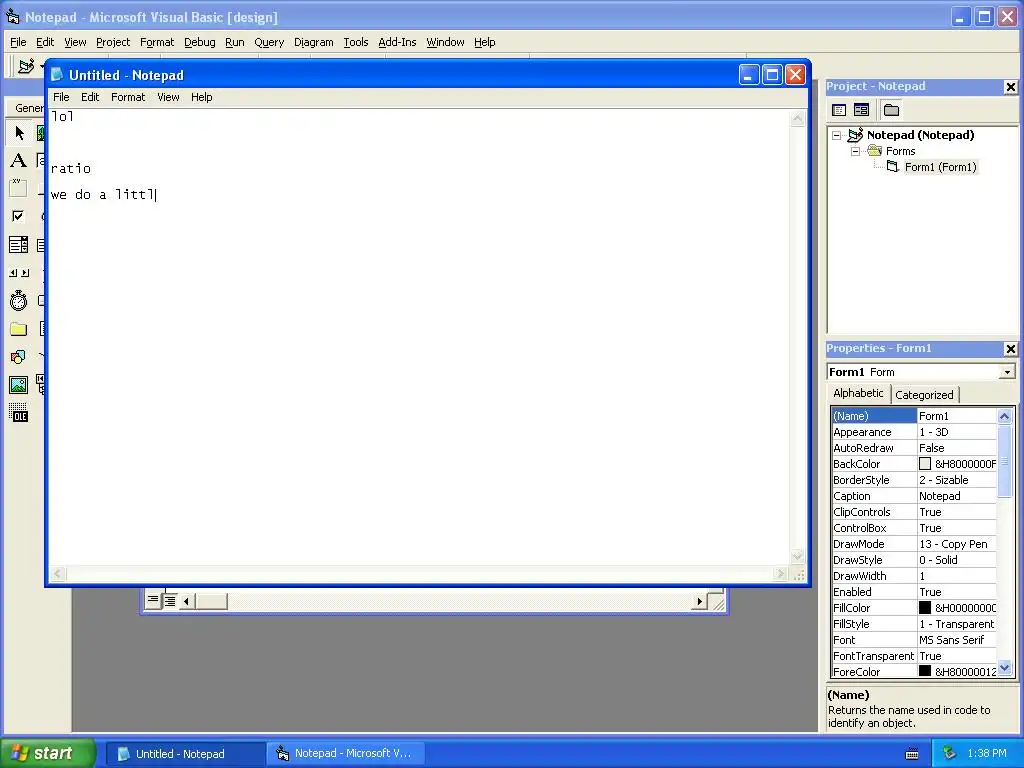Select Form1 (Form1) in project tree
The width and height of the screenshot is (1024, 768).
pyautogui.click(x=940, y=167)
